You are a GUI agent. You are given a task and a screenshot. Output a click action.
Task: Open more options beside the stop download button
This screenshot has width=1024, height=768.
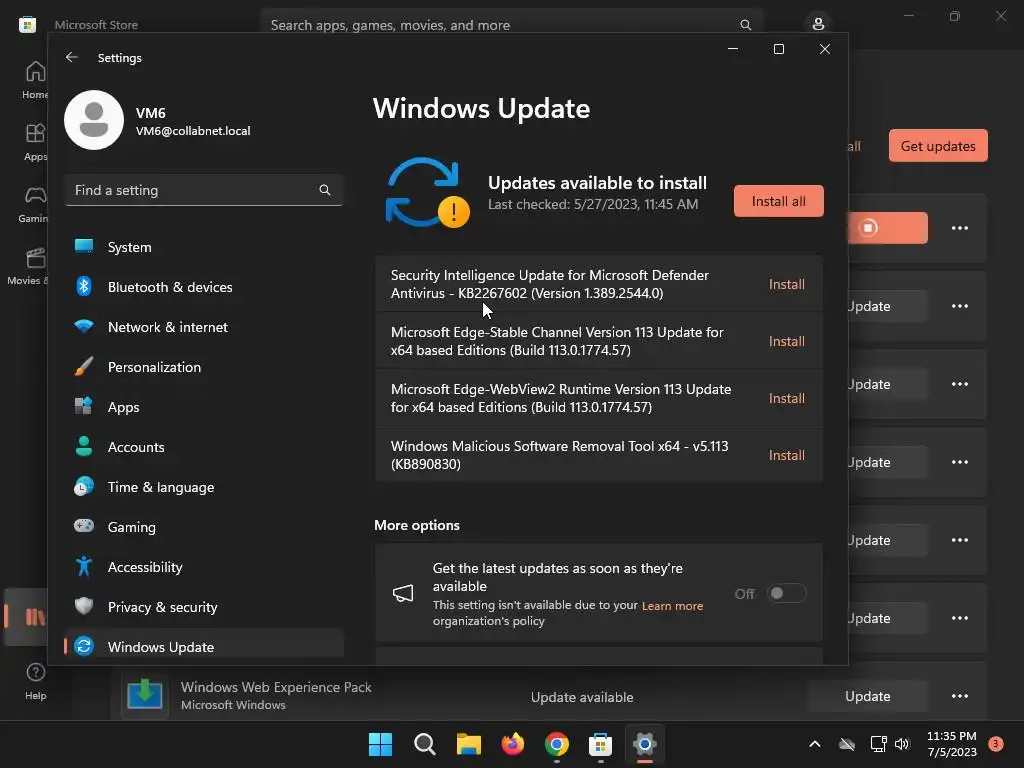pyautogui.click(x=959, y=228)
